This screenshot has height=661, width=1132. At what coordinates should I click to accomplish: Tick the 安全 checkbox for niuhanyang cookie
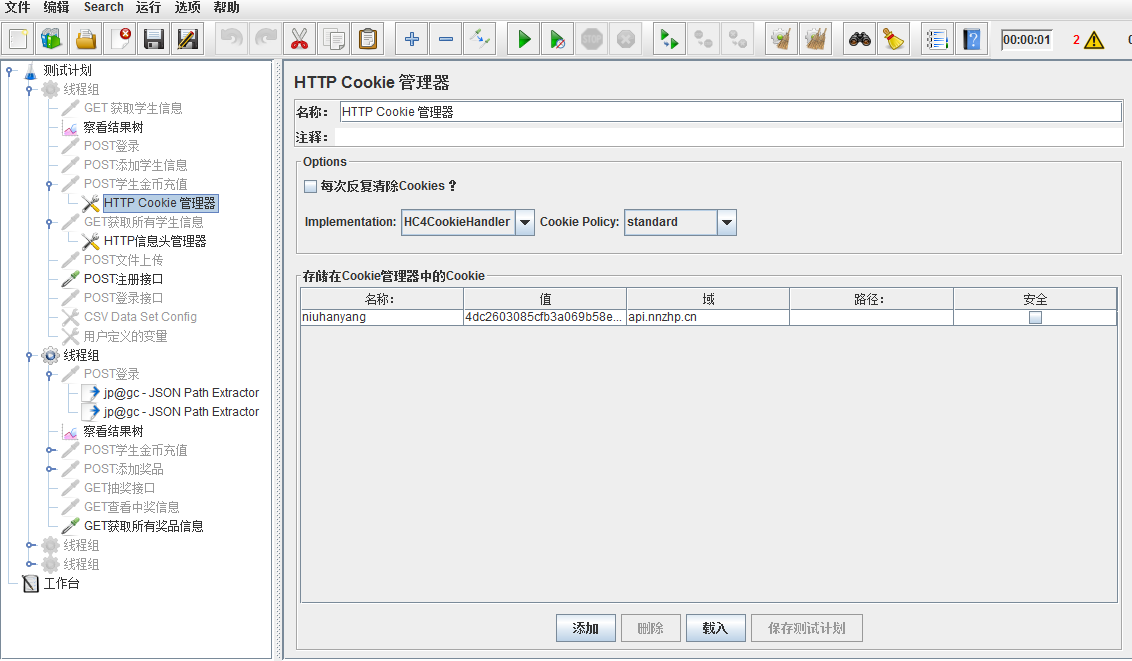coord(1035,317)
